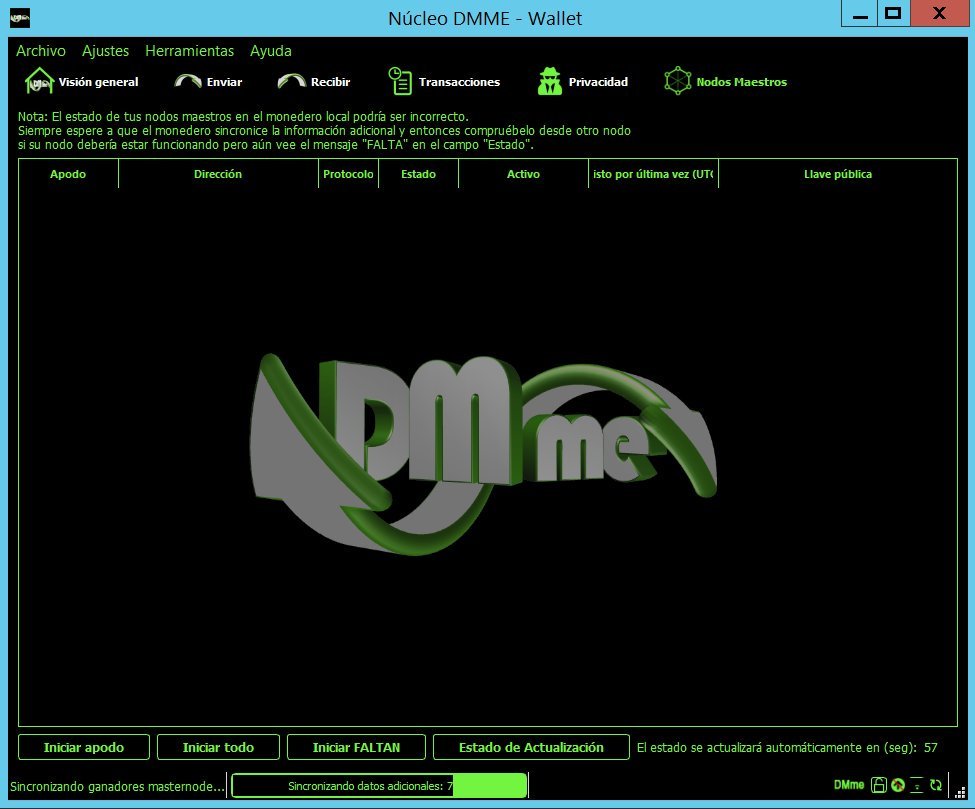Go to the Enviar send page
Image resolution: width=975 pixels, height=809 pixels.
[x=208, y=81]
